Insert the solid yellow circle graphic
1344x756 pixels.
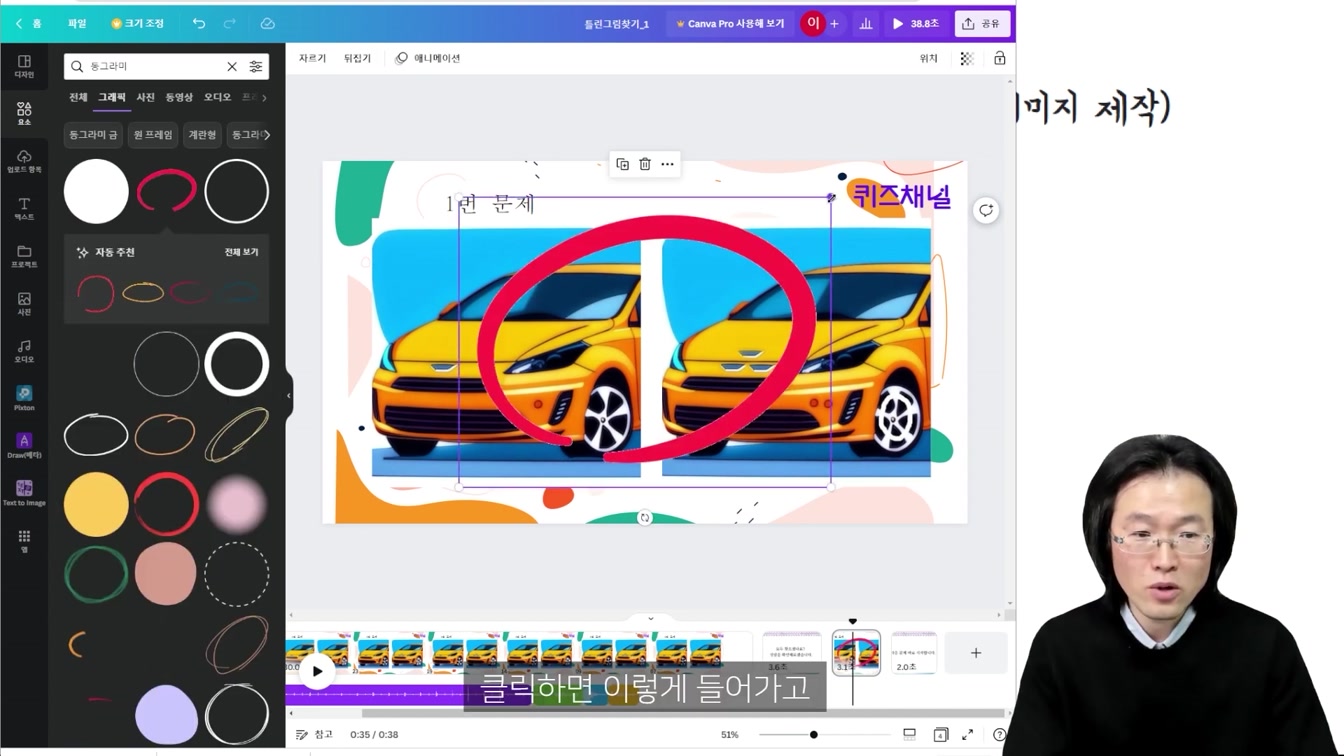click(x=96, y=504)
